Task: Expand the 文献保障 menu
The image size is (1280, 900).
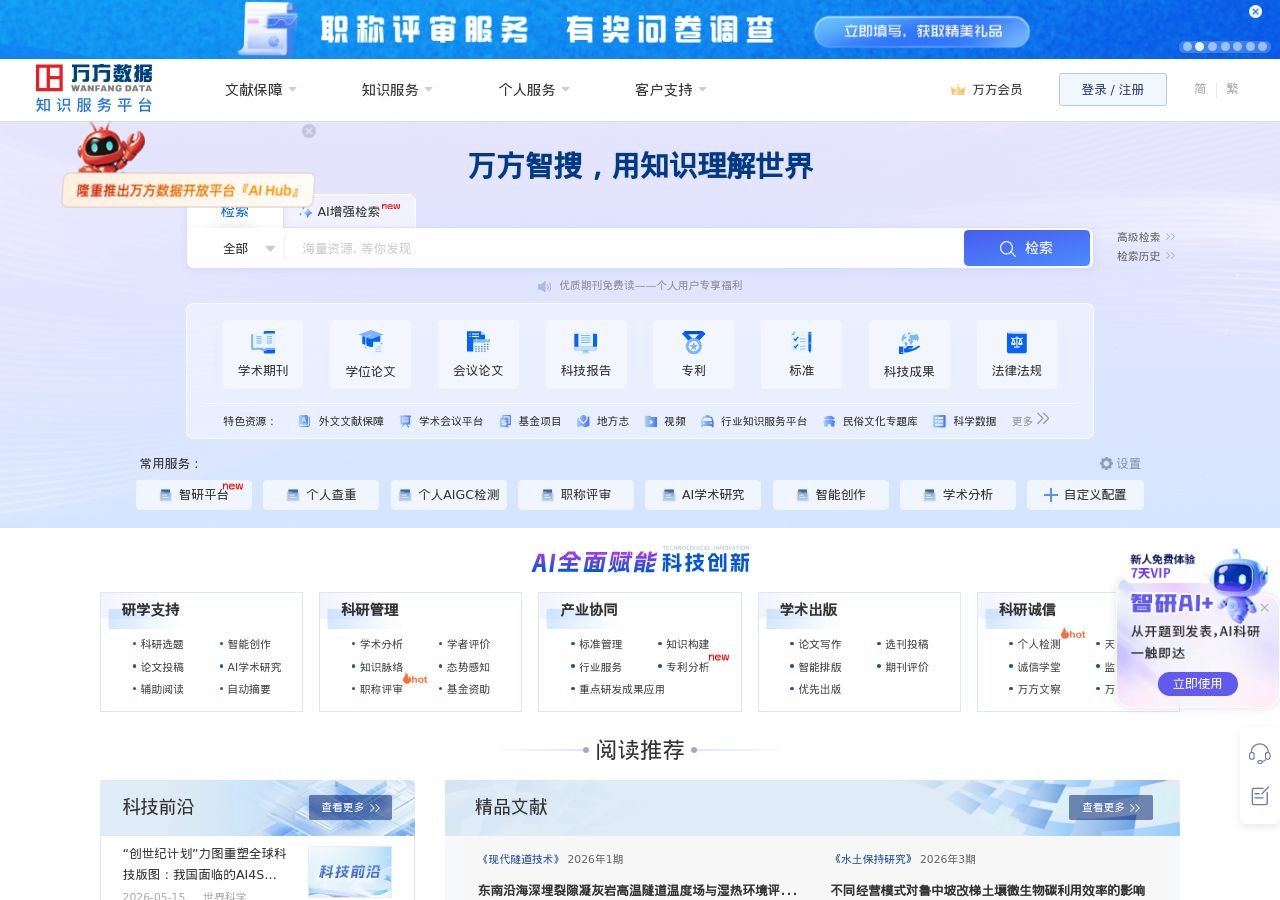Action: 261,90
